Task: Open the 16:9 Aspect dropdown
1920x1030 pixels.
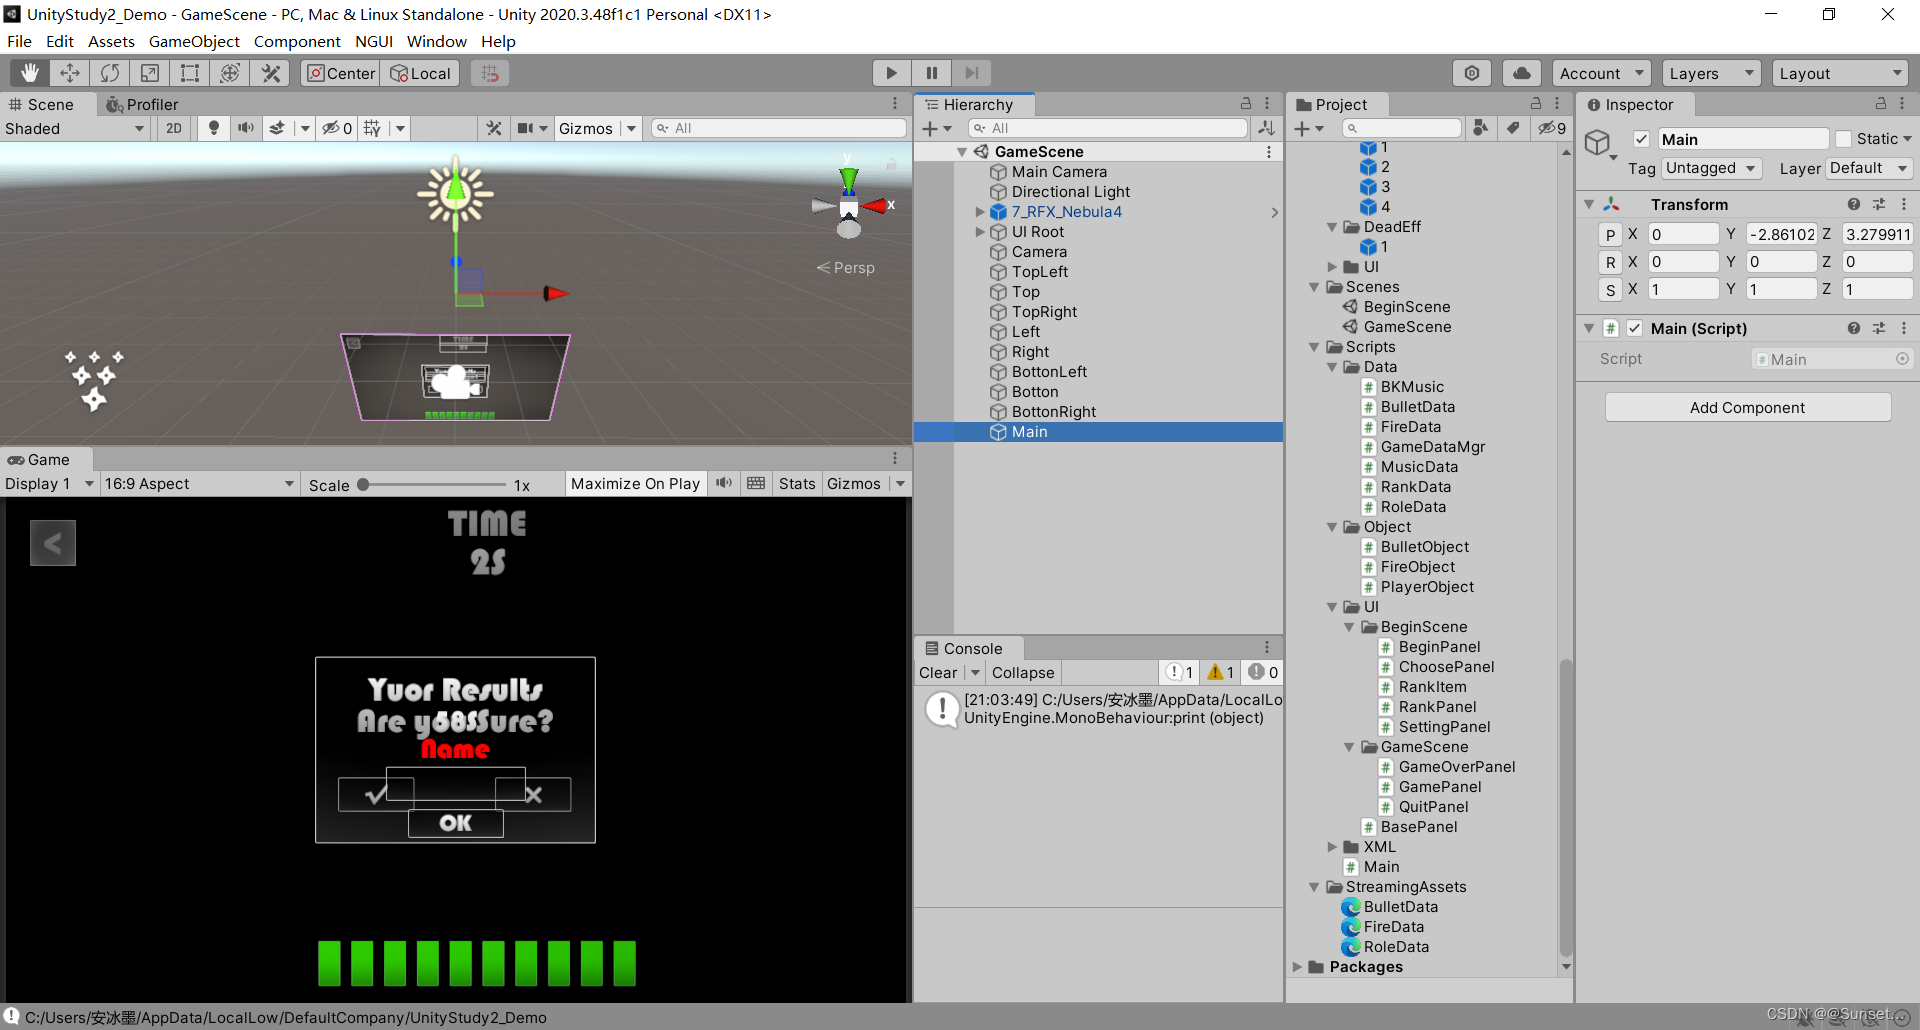Action: click(200, 484)
